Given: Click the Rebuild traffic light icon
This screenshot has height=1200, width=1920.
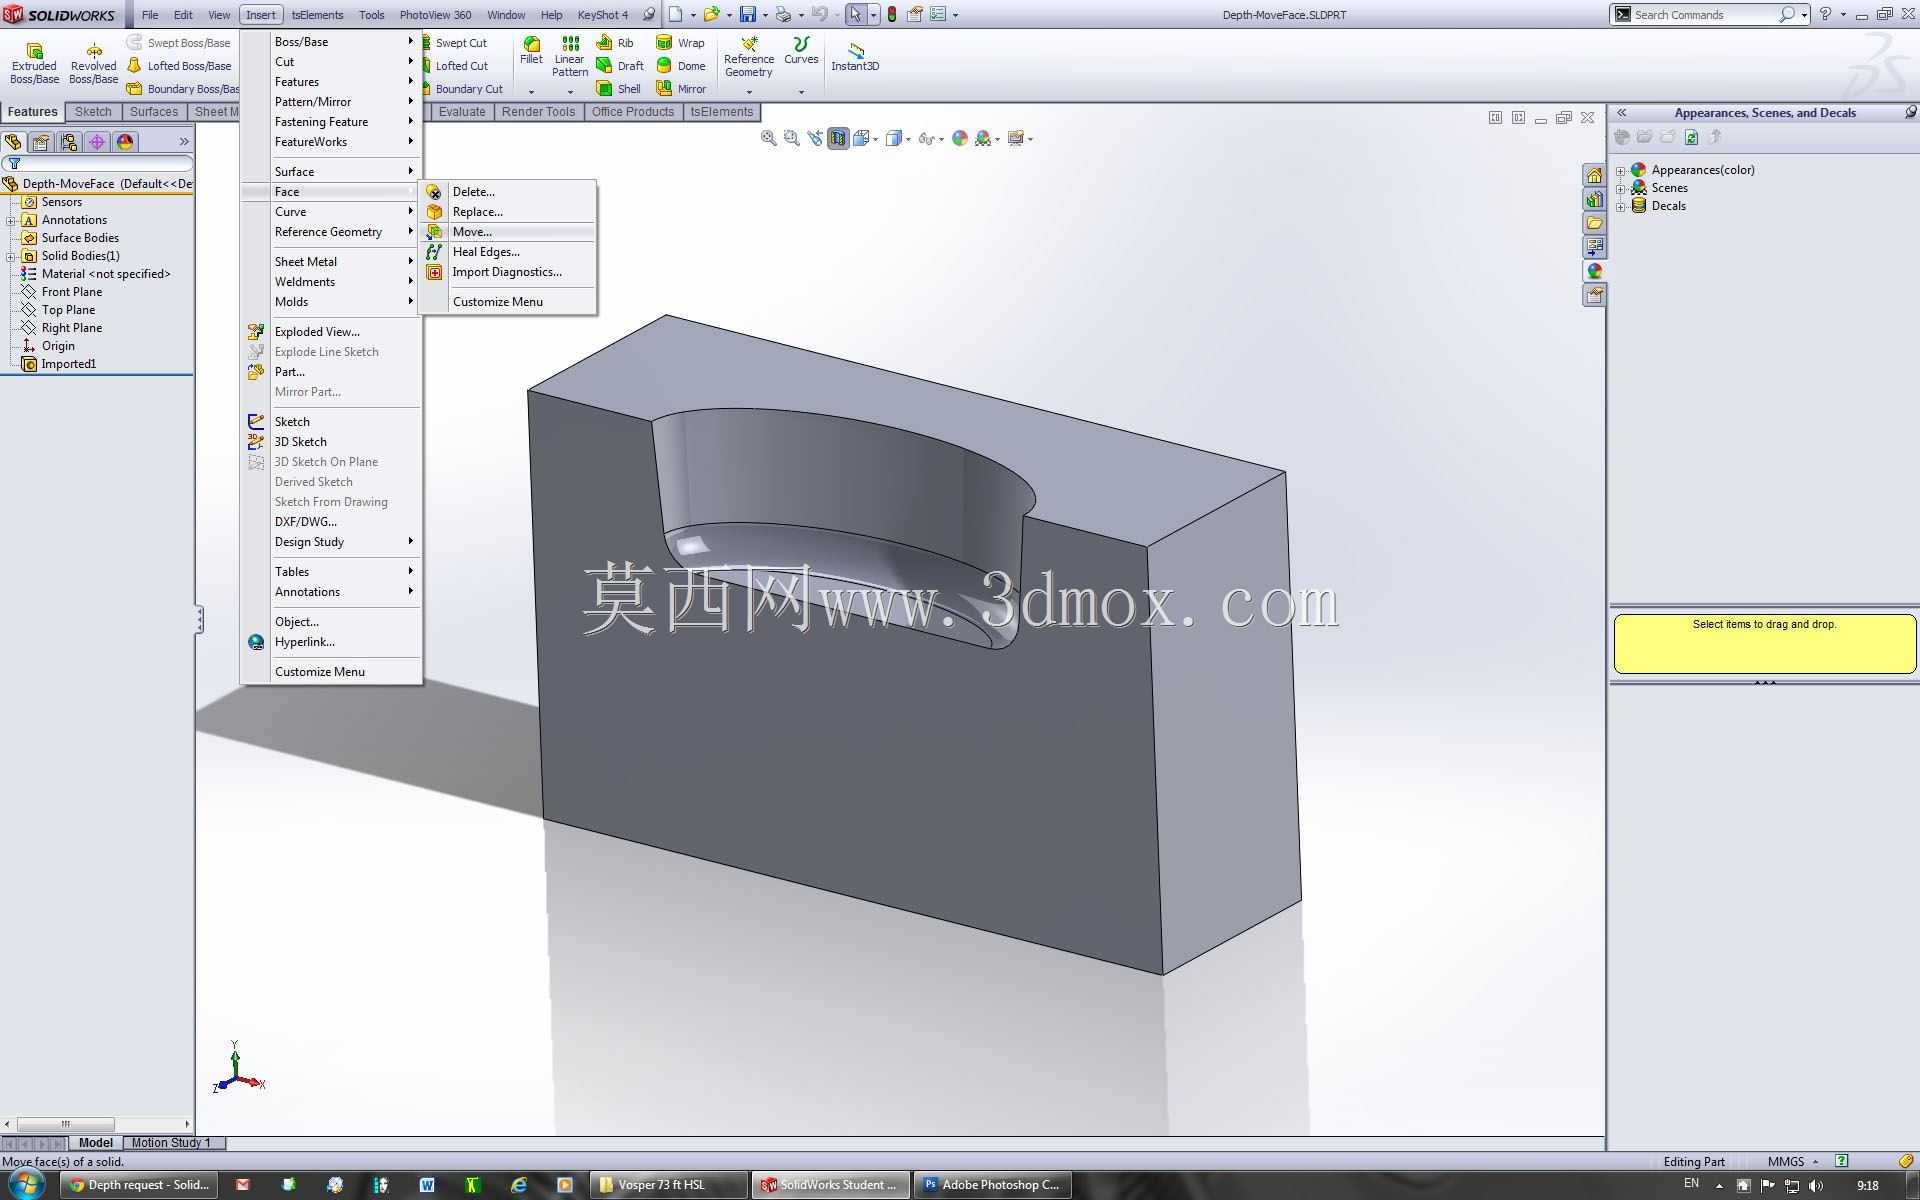Looking at the screenshot, I should tap(892, 15).
